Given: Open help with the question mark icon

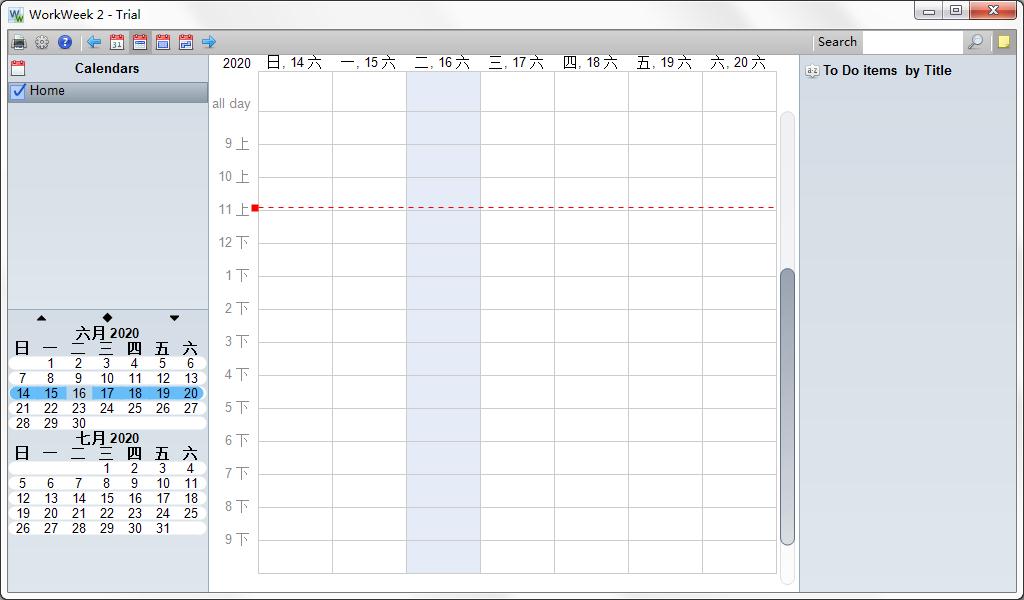Looking at the screenshot, I should (x=65, y=42).
